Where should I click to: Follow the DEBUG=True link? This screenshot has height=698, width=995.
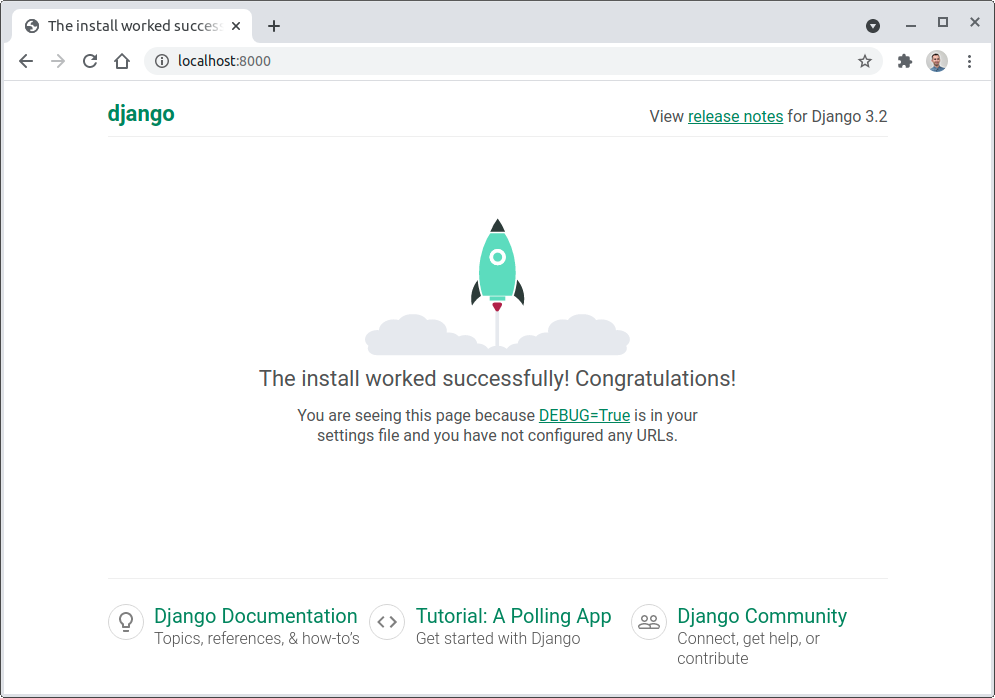[584, 416]
